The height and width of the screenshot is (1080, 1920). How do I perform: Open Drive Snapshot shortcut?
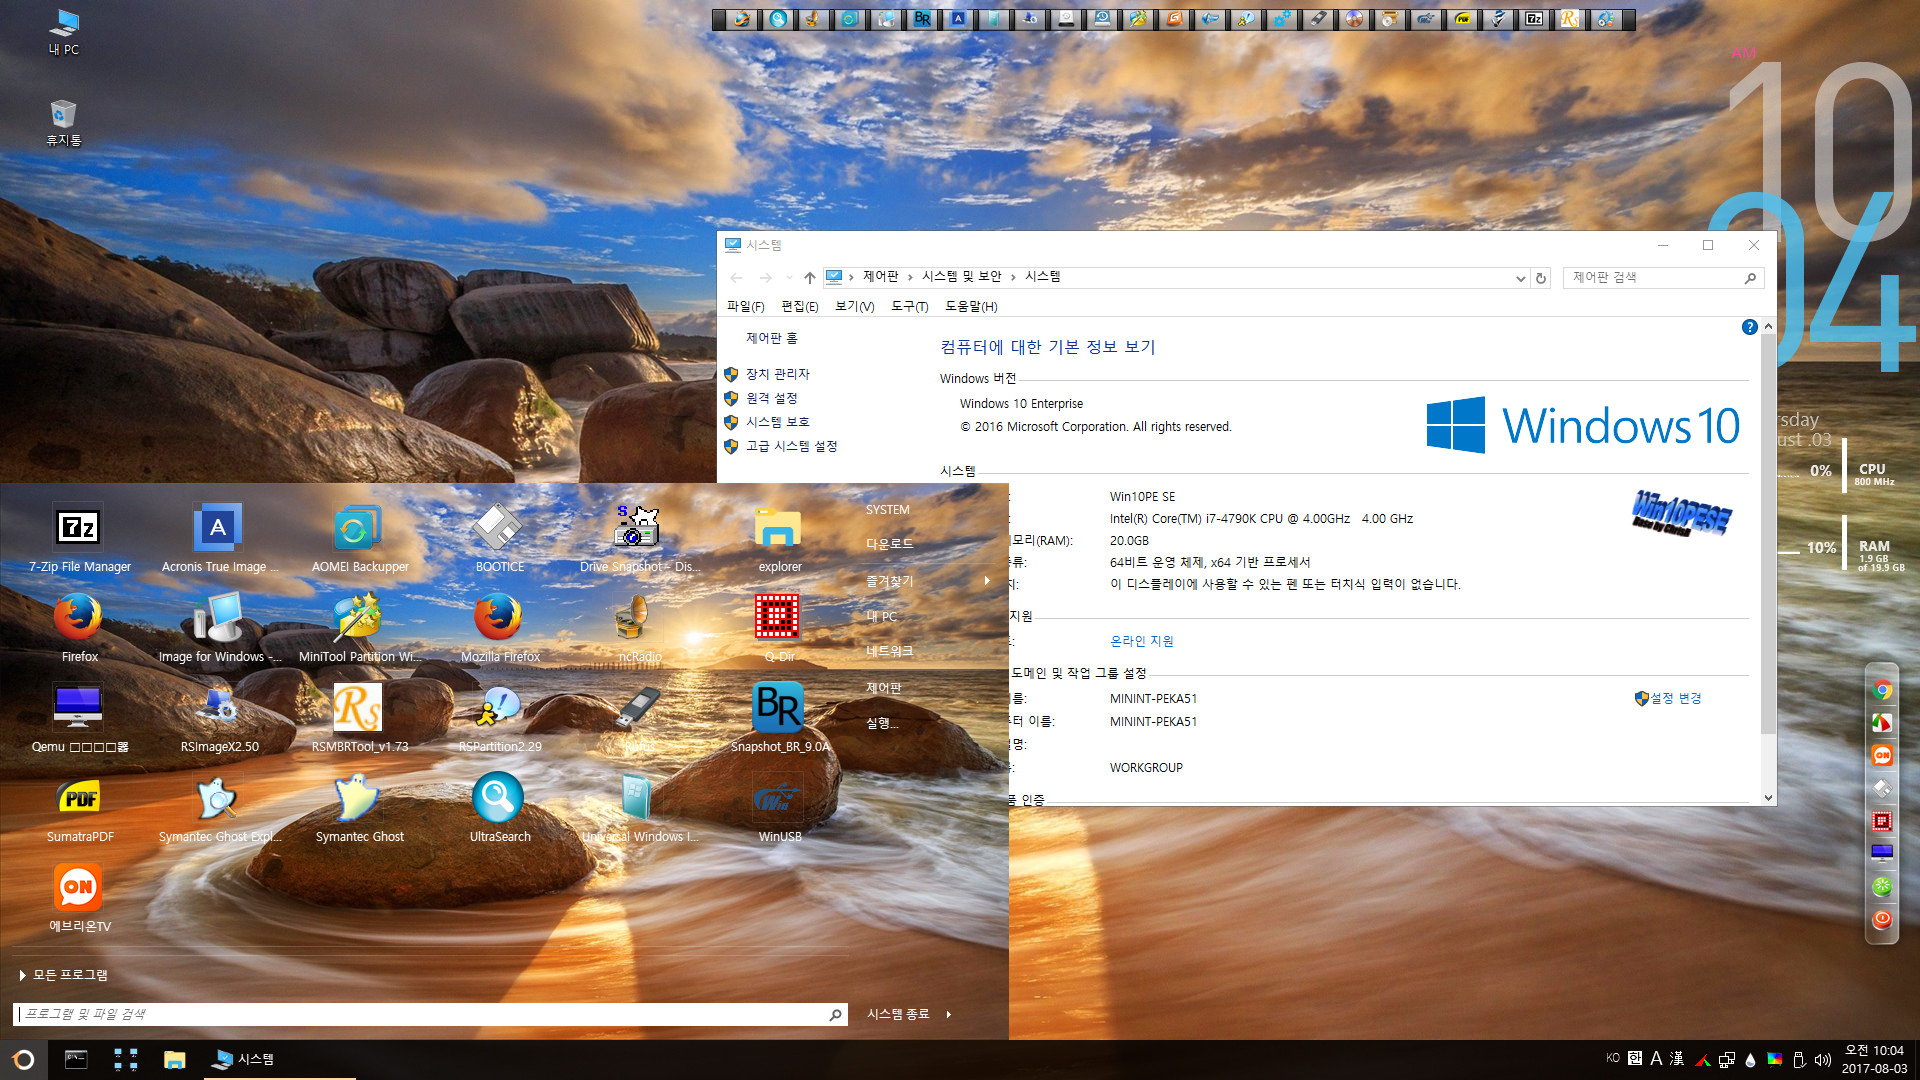[639, 539]
